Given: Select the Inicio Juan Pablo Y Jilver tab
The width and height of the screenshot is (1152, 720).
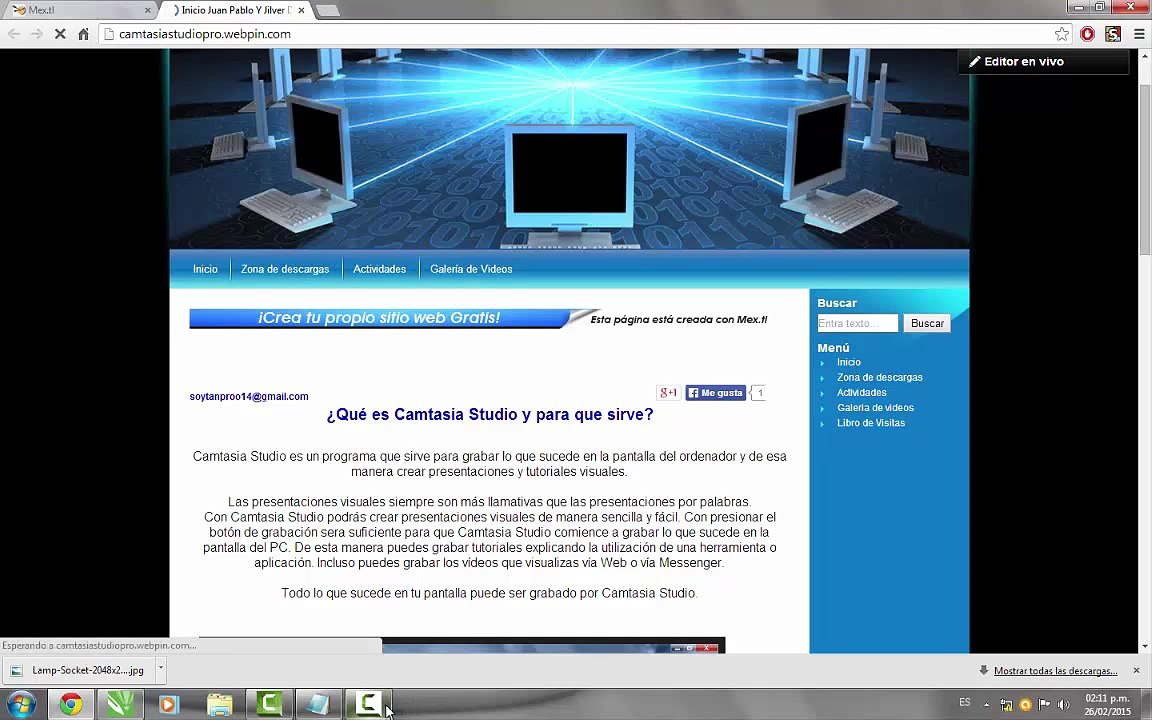Looking at the screenshot, I should tap(235, 10).
